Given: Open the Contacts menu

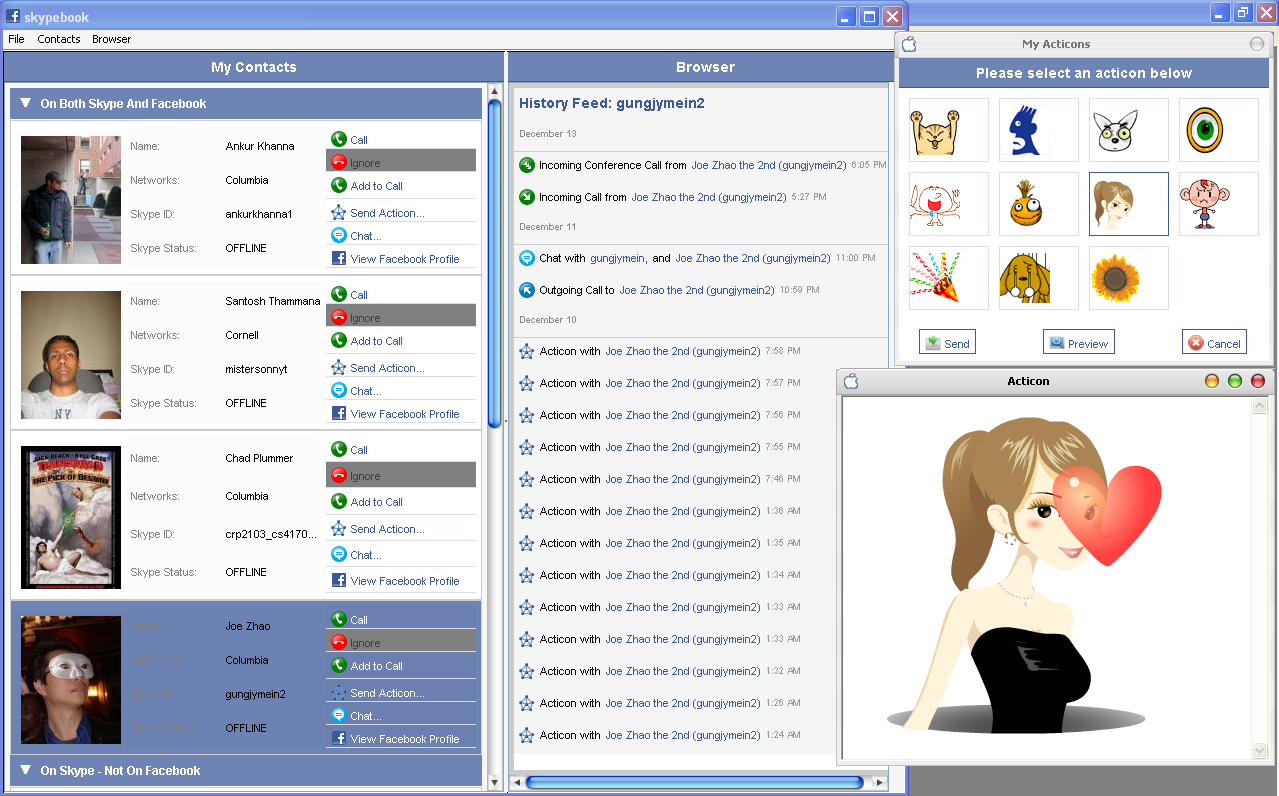Looking at the screenshot, I should [x=59, y=39].
